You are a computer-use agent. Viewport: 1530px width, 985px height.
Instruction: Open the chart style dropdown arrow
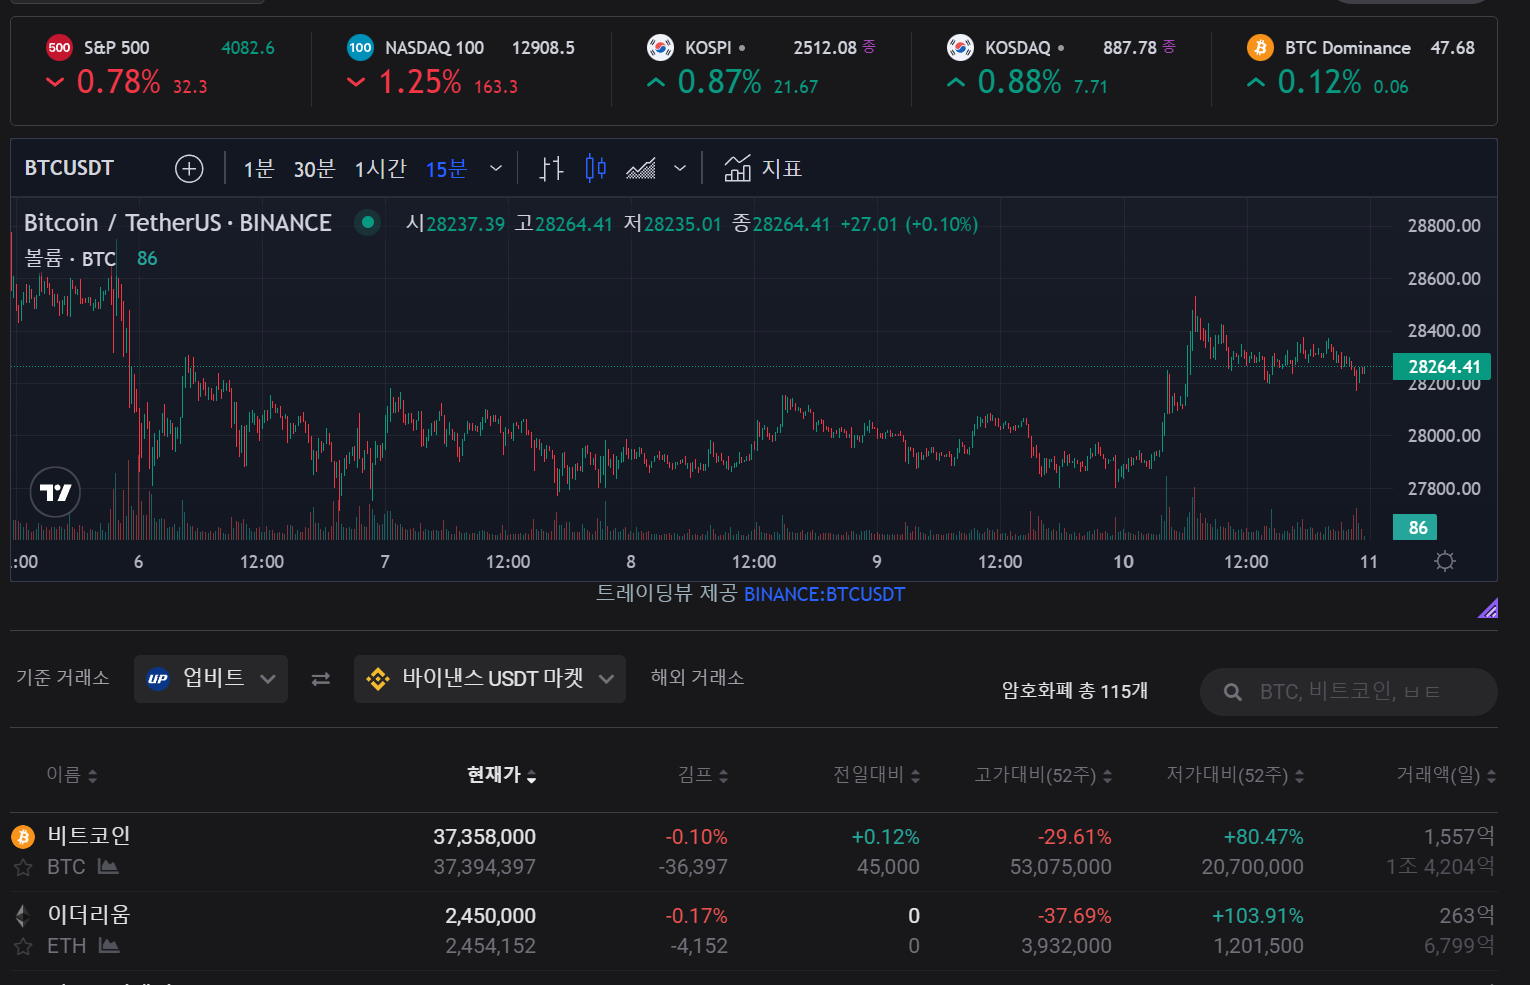680,169
